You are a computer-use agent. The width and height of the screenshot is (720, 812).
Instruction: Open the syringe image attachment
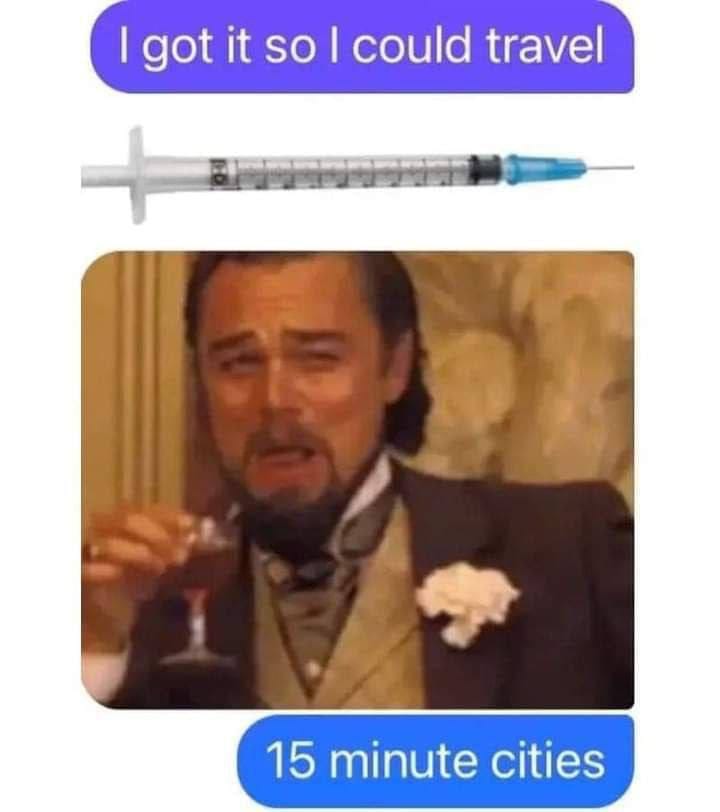tap(357, 175)
